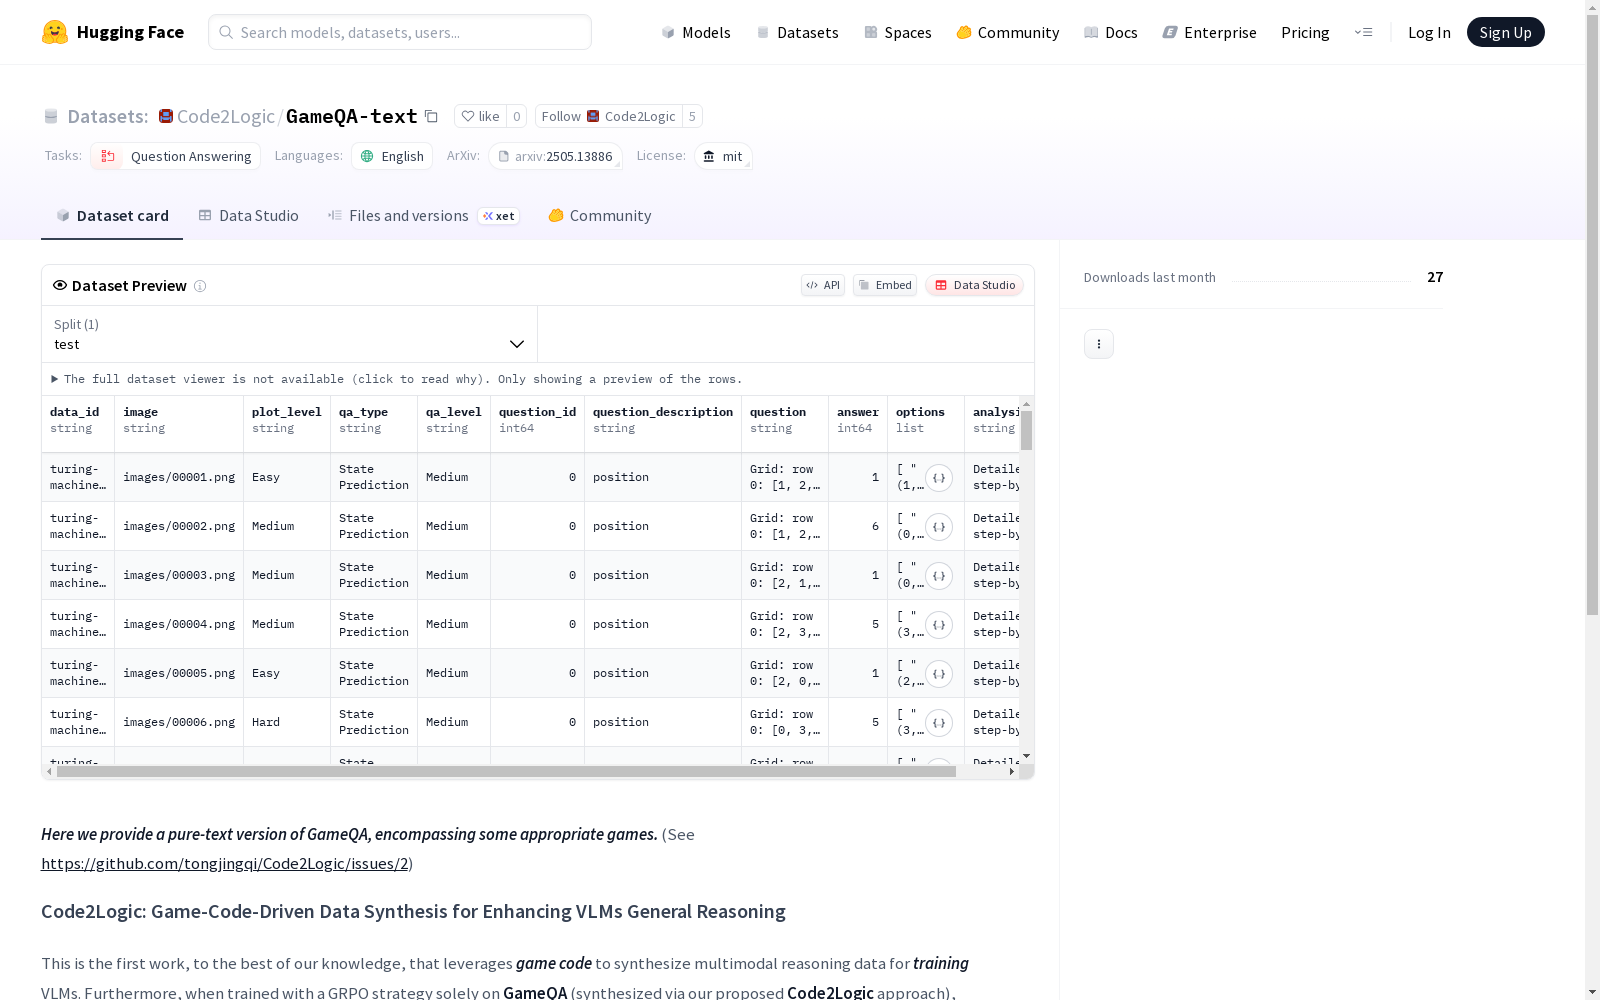Click the Downloads last month count 27
This screenshot has width=1600, height=1000.
point(1435,277)
